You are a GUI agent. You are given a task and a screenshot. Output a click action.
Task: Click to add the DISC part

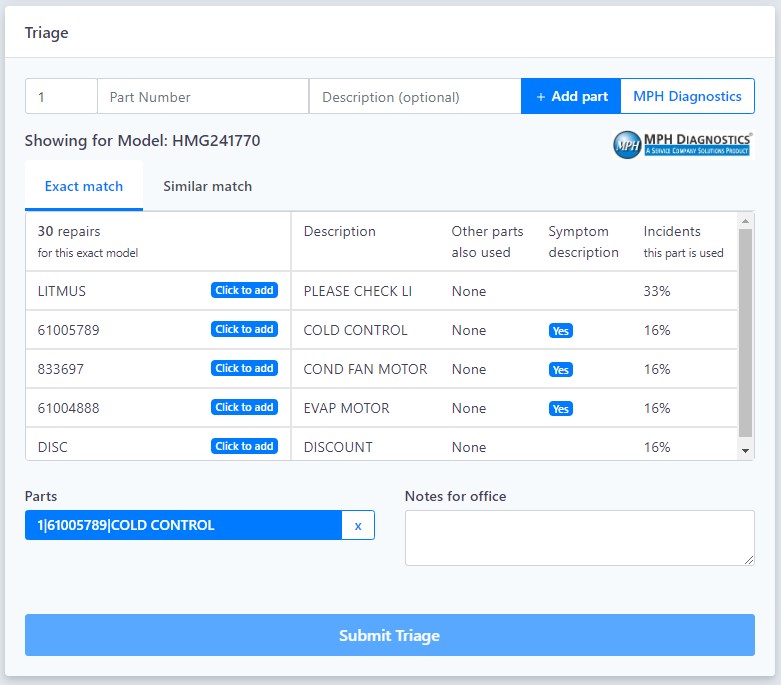click(x=244, y=446)
